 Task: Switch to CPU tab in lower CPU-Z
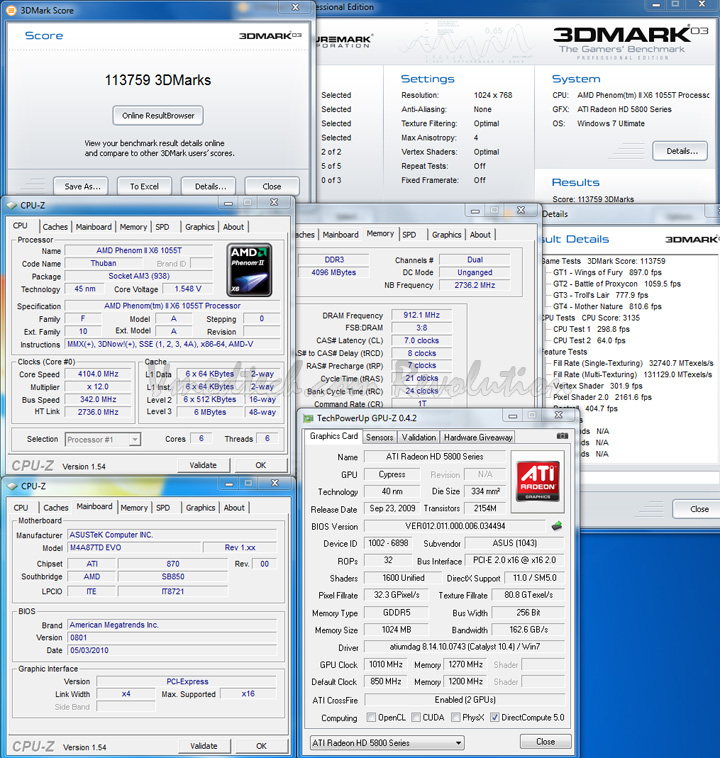pos(21,508)
